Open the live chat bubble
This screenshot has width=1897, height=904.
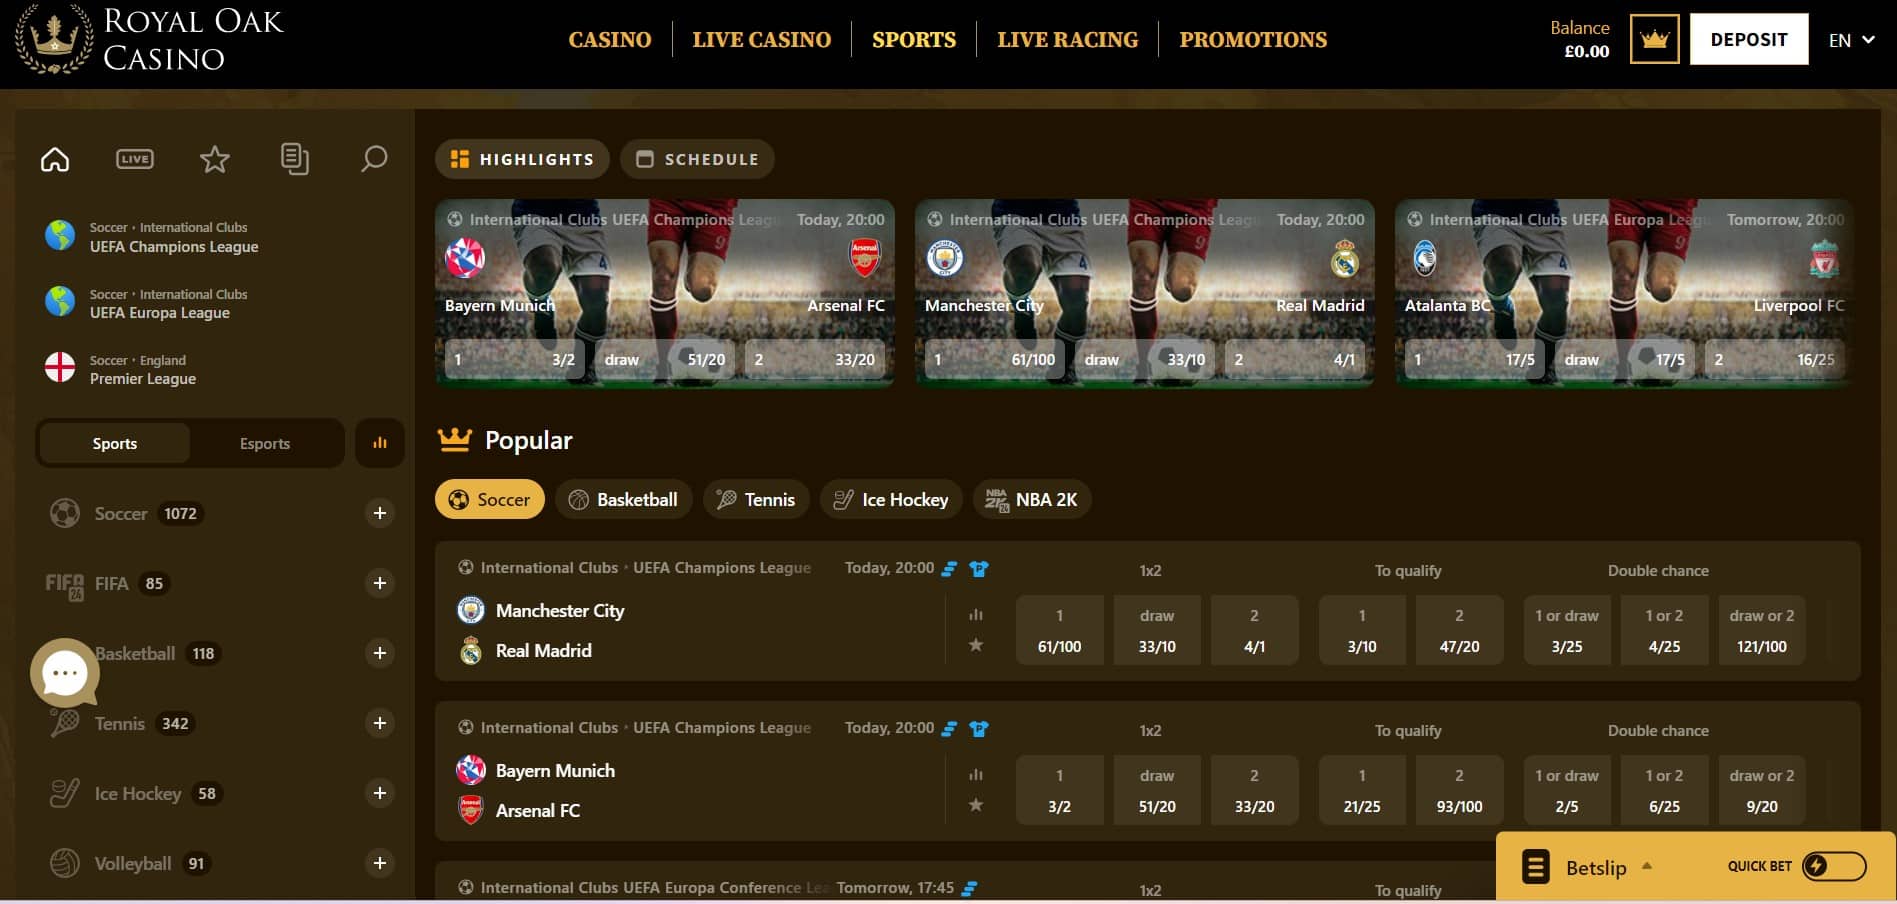(65, 673)
